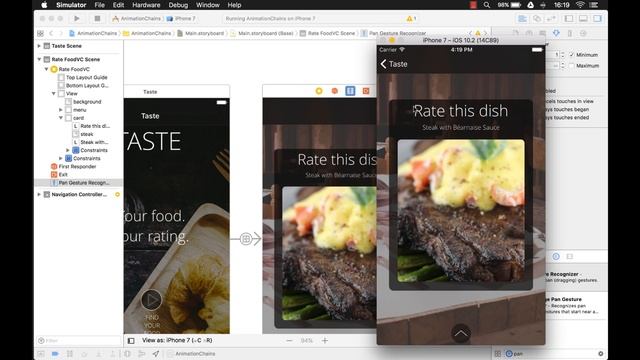Screen dimensions: 640x360
Task: Zoom out the storyboard canvas
Action: coord(289,340)
